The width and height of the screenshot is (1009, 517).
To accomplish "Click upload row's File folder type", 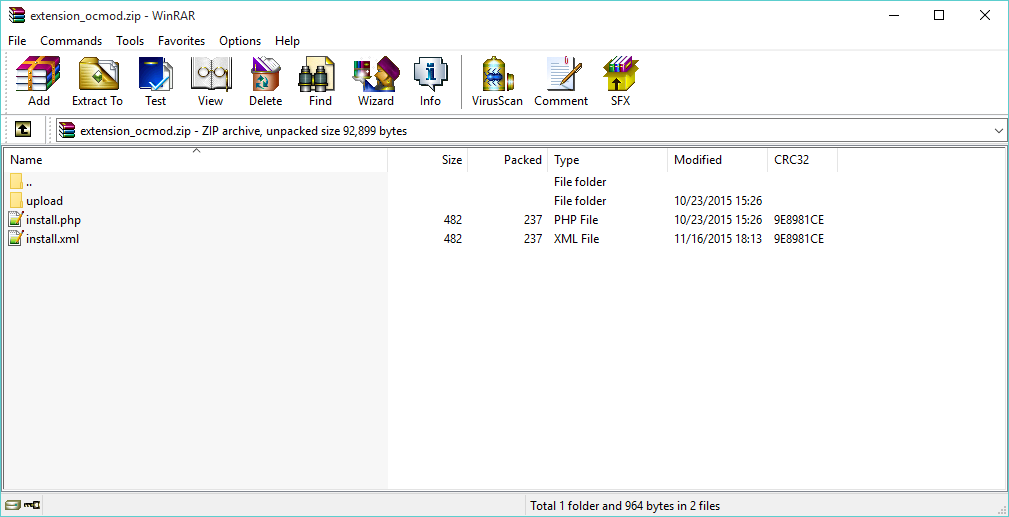I will [x=580, y=201].
